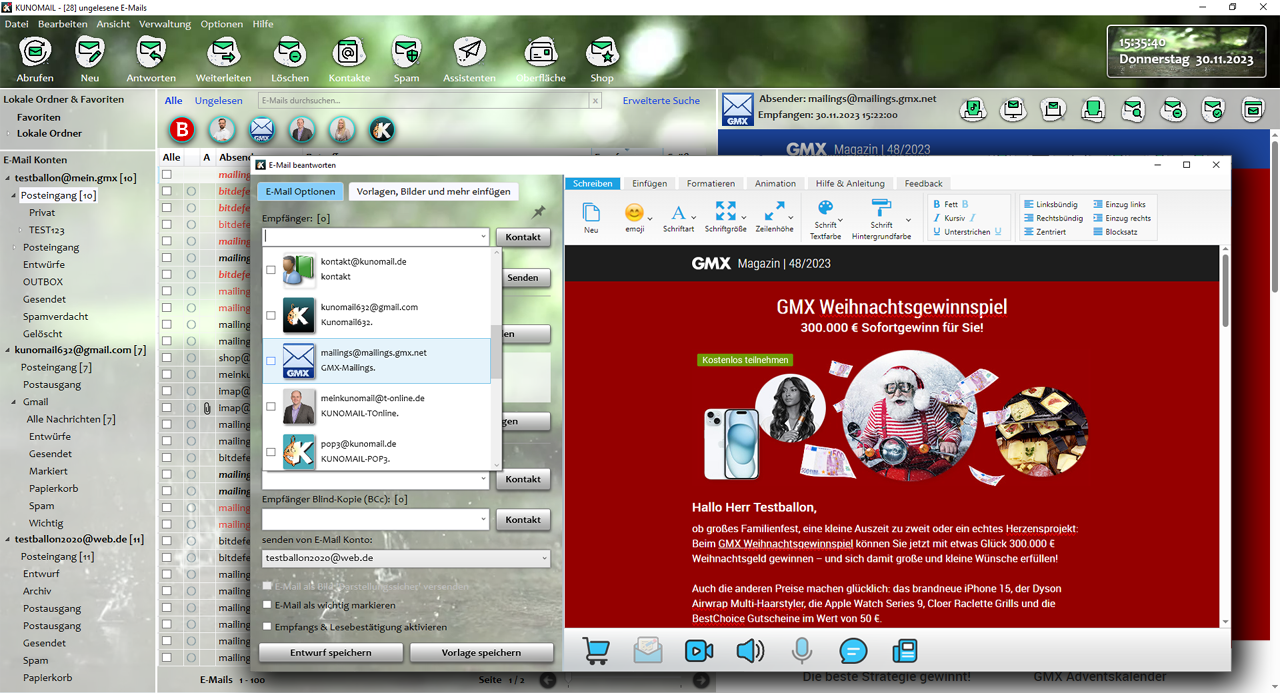Viewport: 1280px width, 693px height.
Task: Switch to the Einfügen ribbon tab
Action: pyautogui.click(x=650, y=184)
